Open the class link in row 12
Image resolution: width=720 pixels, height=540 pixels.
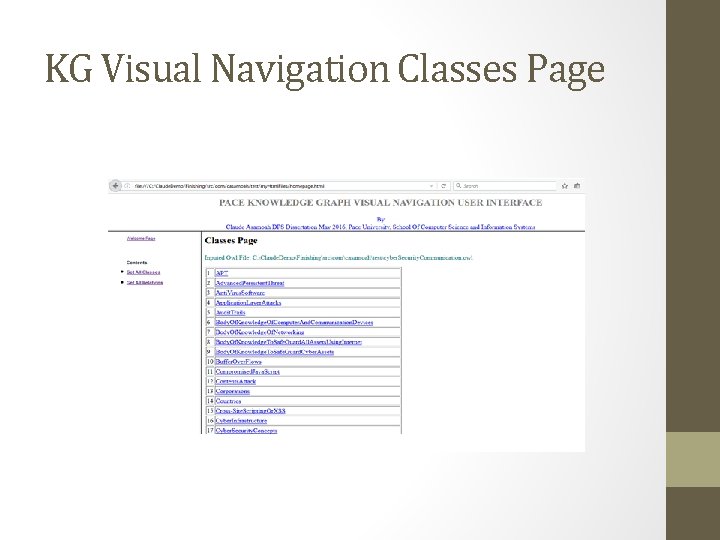point(236,382)
